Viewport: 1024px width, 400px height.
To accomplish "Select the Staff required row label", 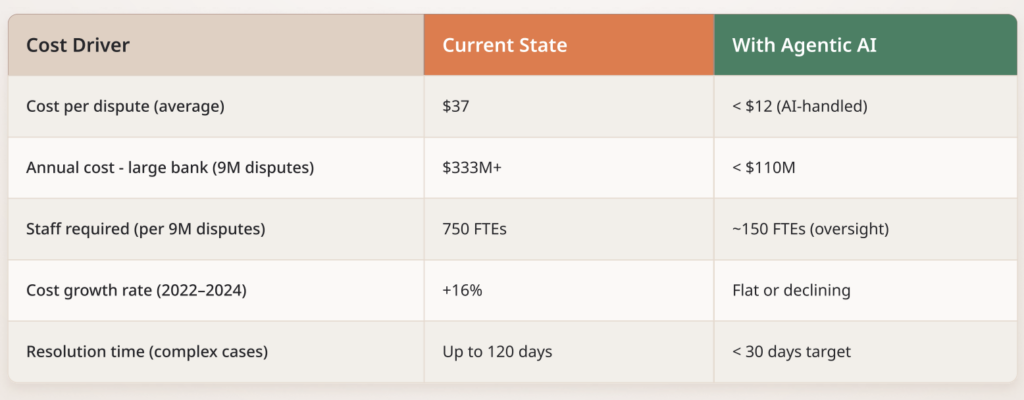I will pos(145,229).
